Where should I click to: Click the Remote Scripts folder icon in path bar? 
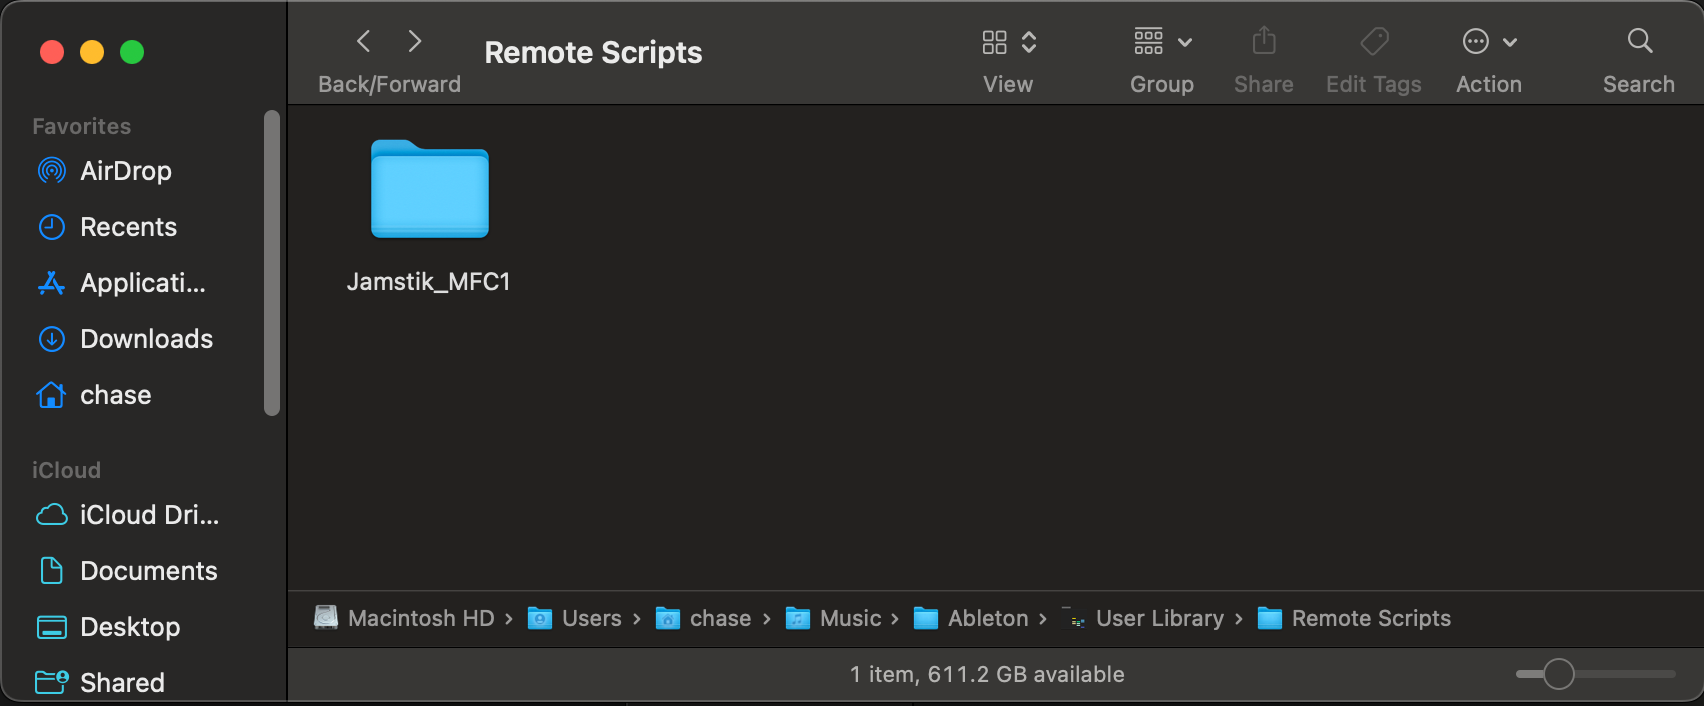(x=1270, y=618)
